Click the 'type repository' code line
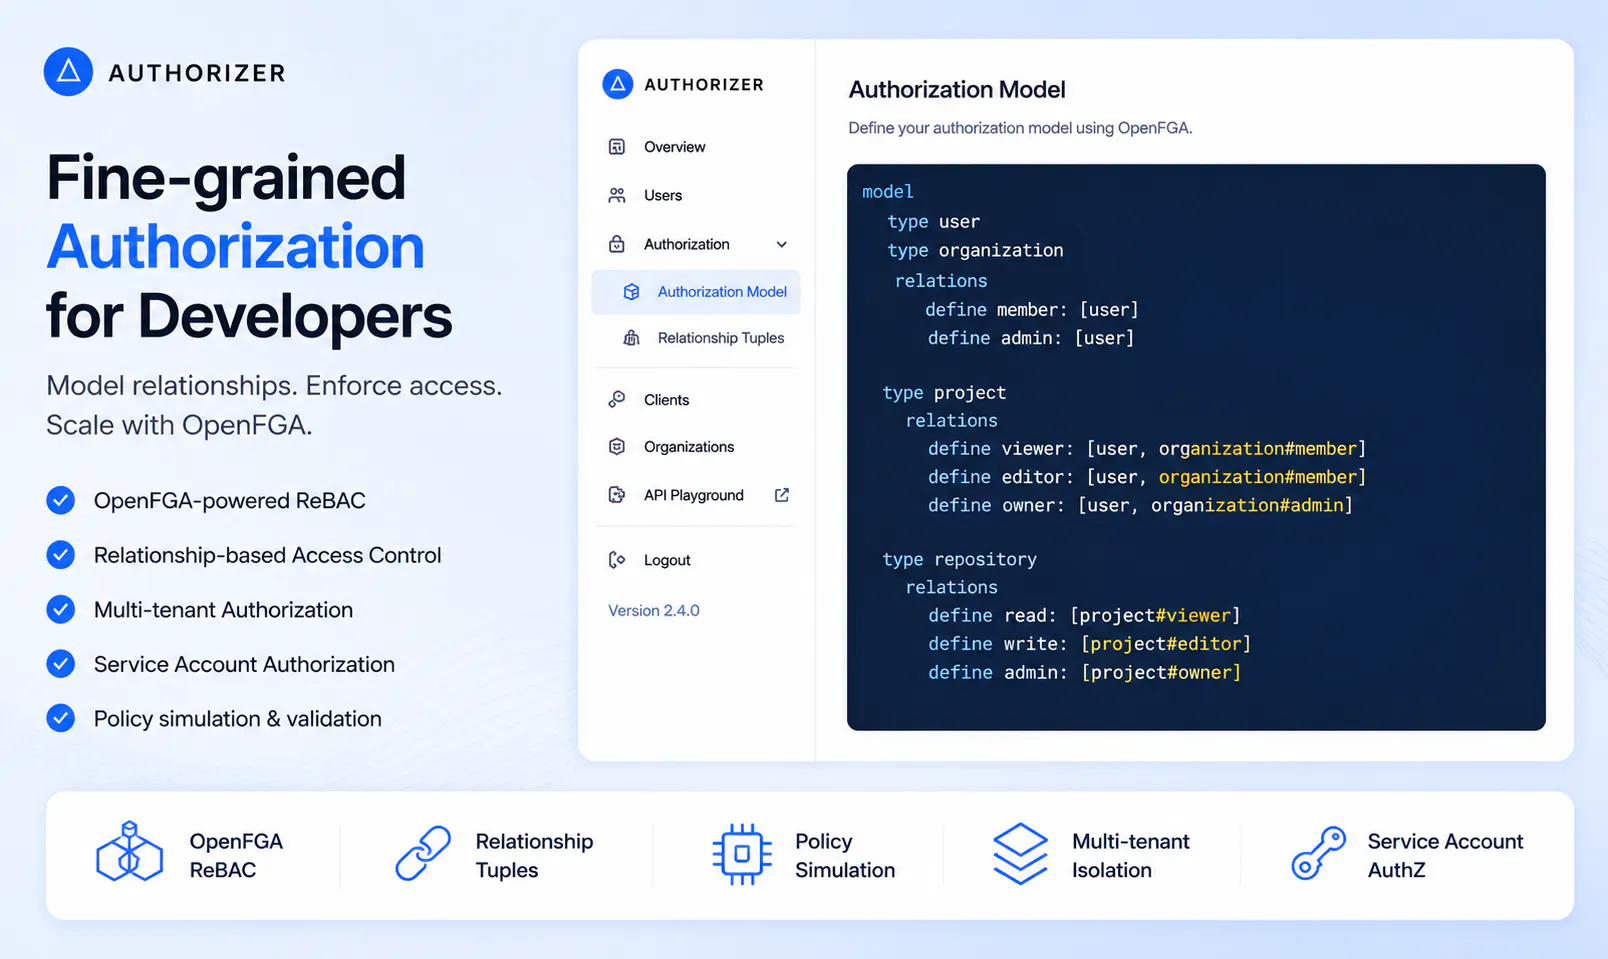 click(959, 559)
